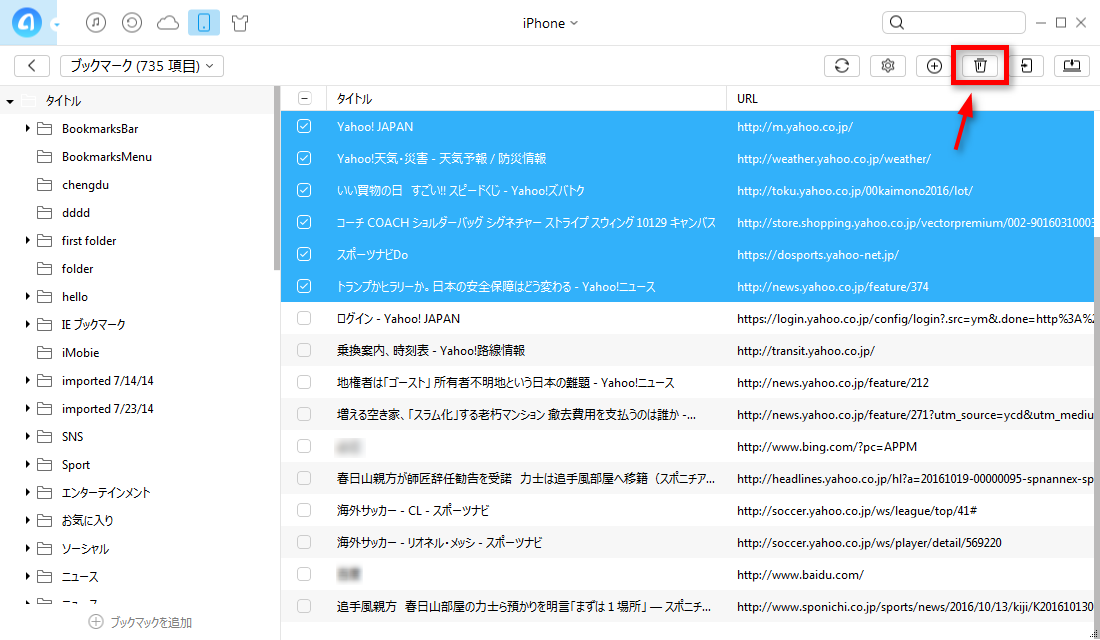
Task: Select the ソーシャル folder
Action: point(85,549)
